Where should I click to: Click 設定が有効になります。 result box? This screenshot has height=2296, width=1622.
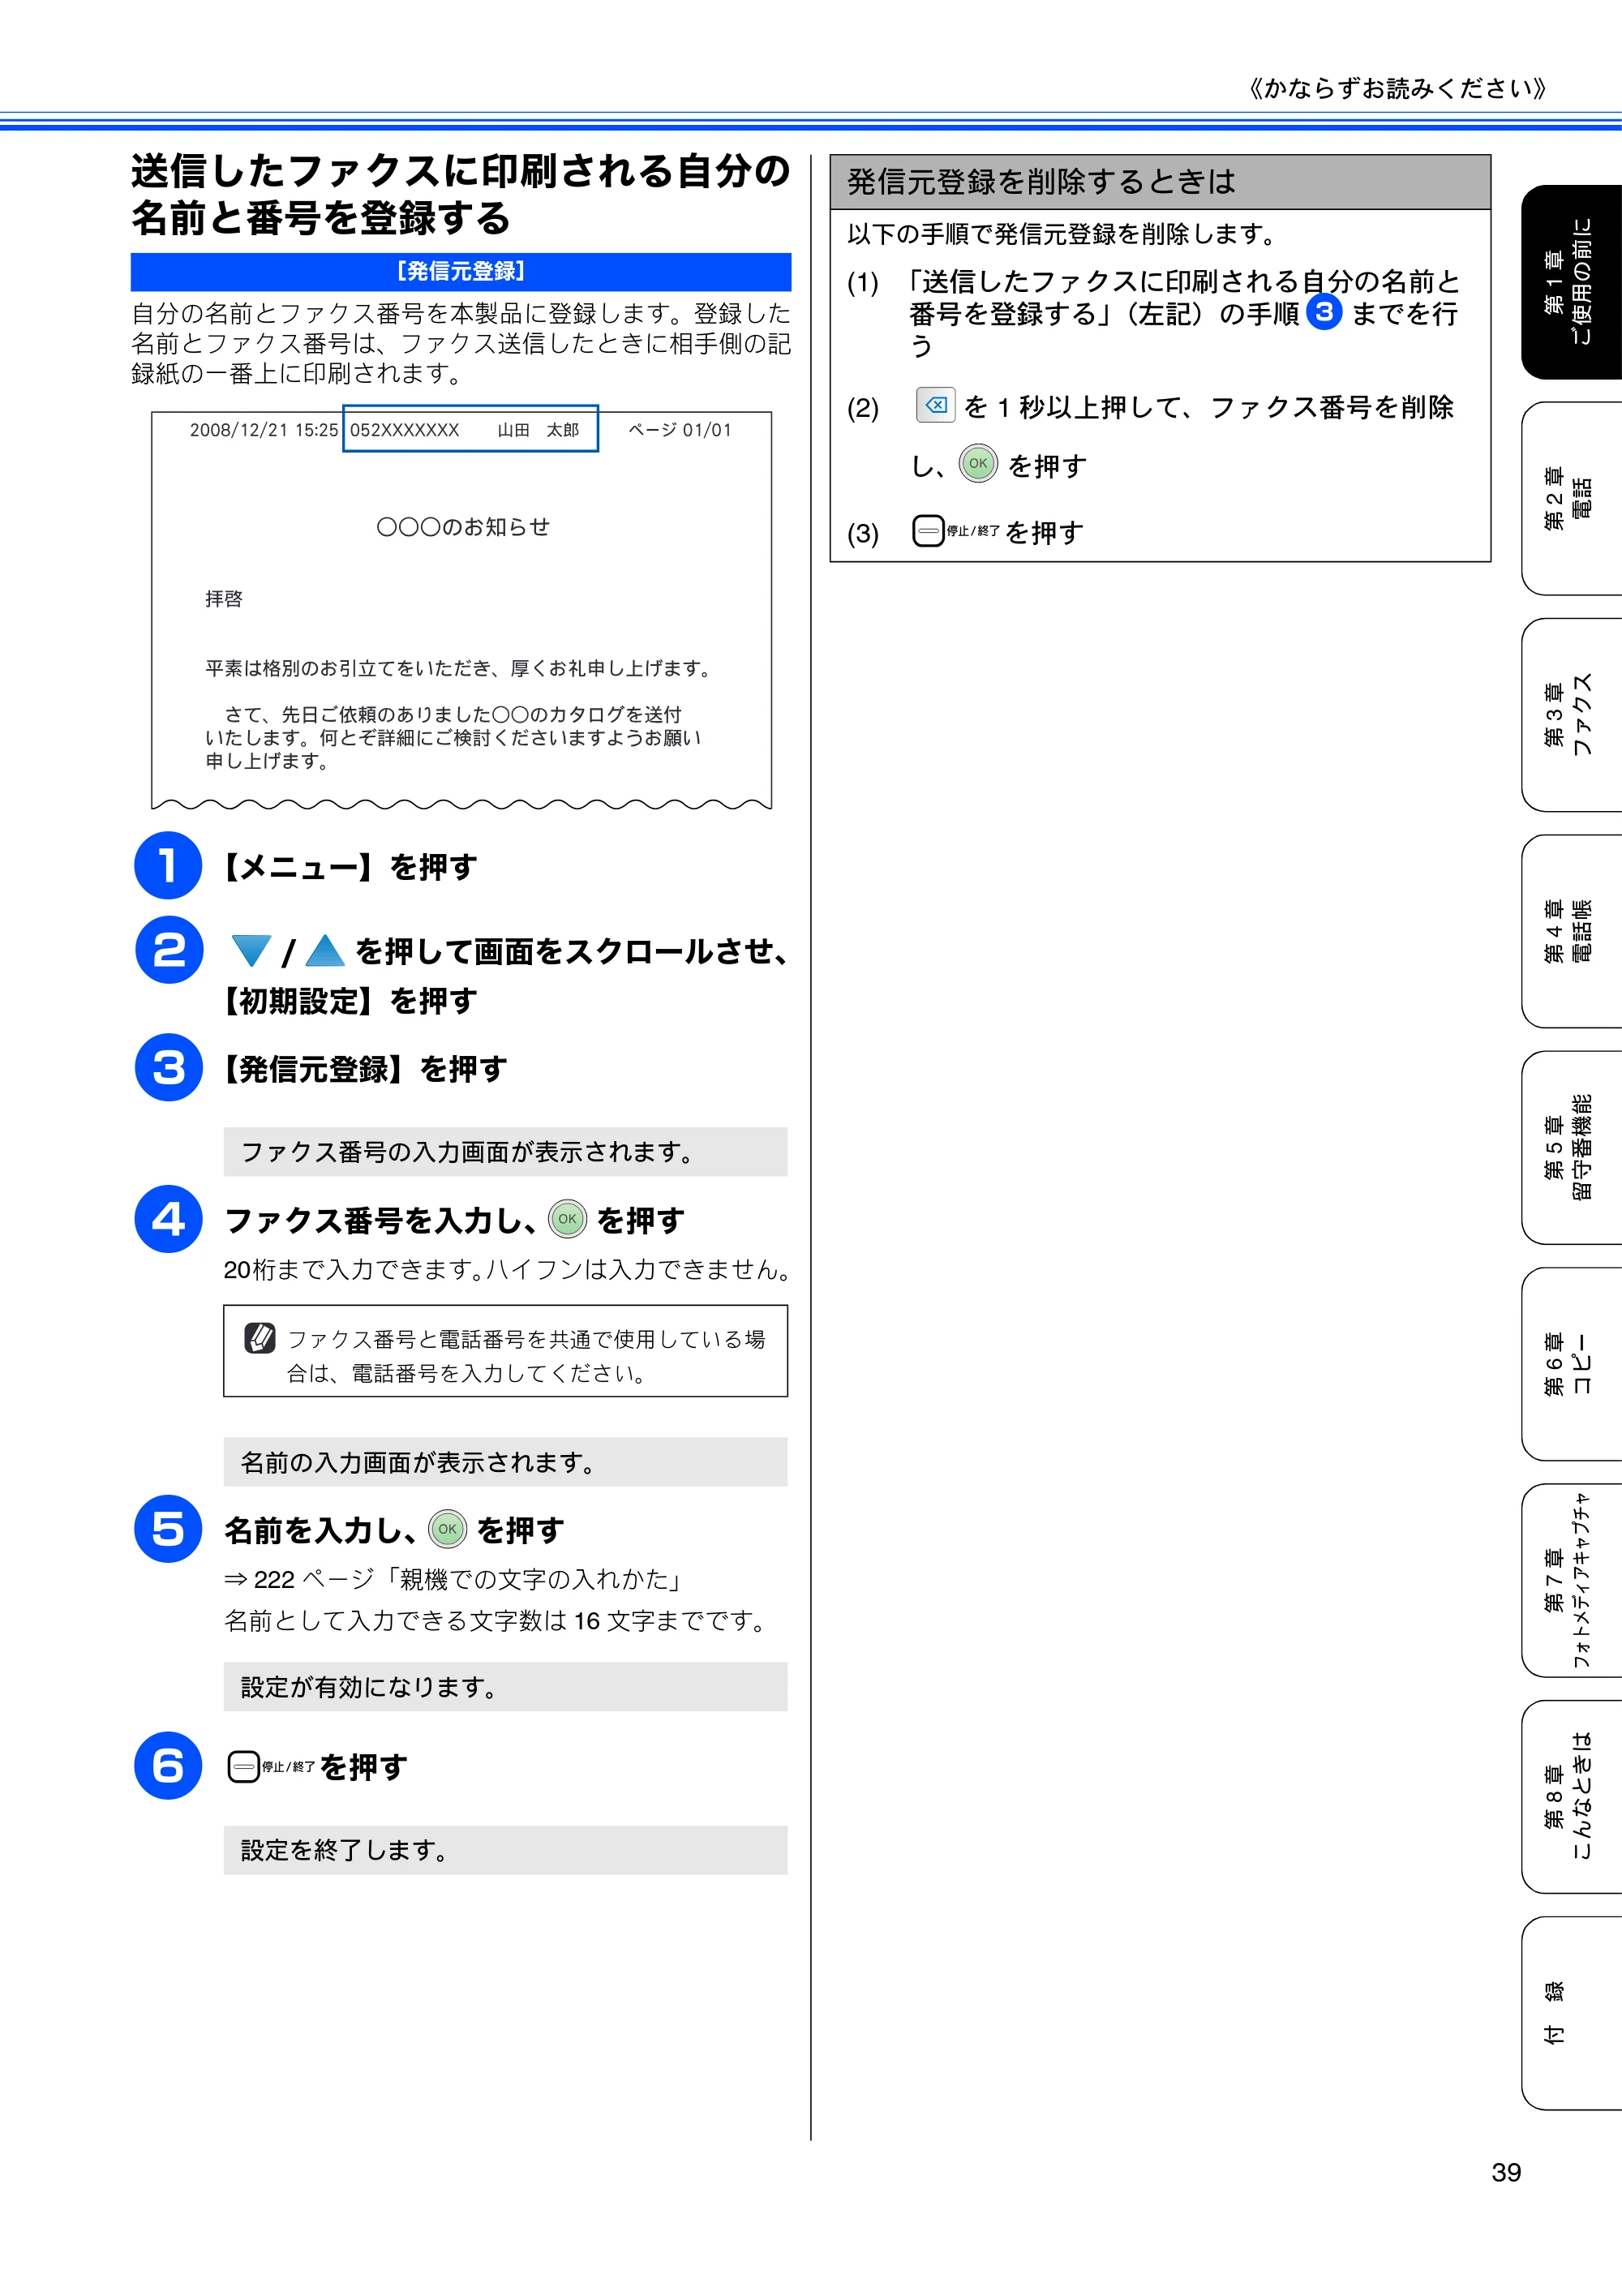coord(505,1687)
